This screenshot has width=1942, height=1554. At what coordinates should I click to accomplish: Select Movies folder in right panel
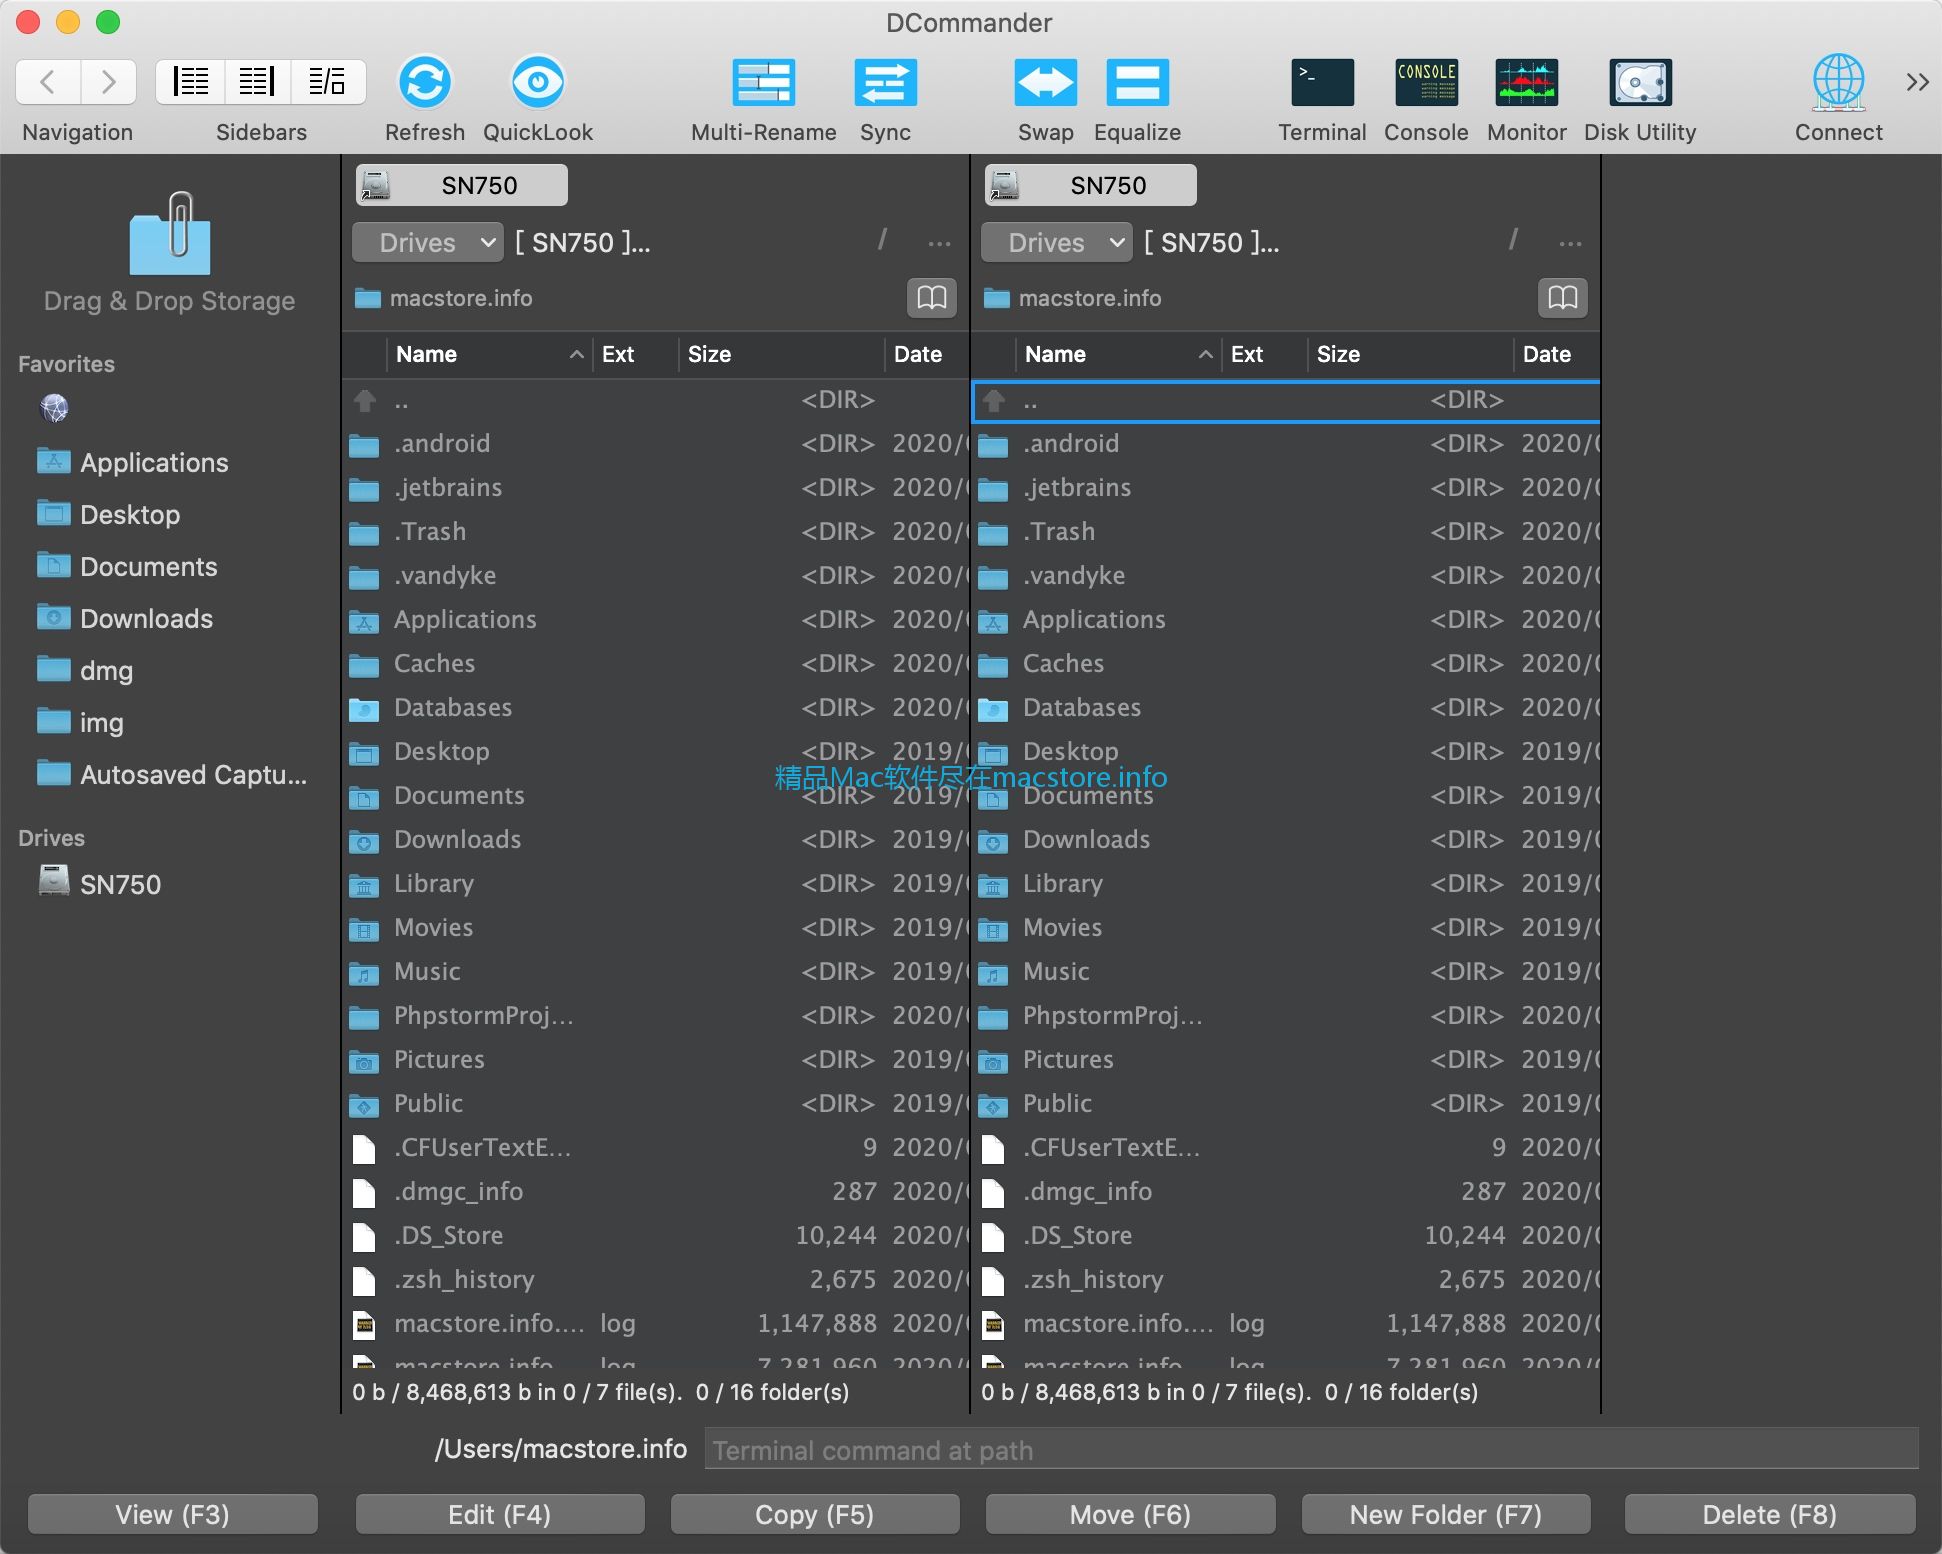1286,927
